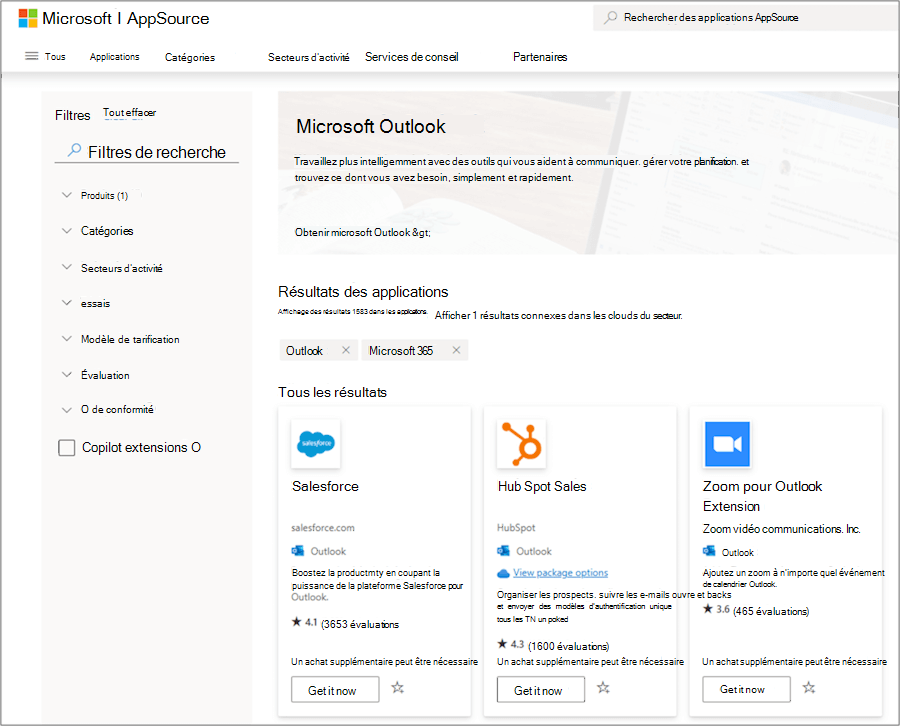Image resolution: width=900 pixels, height=726 pixels.
Task: Click Afficher 1 résultats connexes link
Action: tap(558, 315)
